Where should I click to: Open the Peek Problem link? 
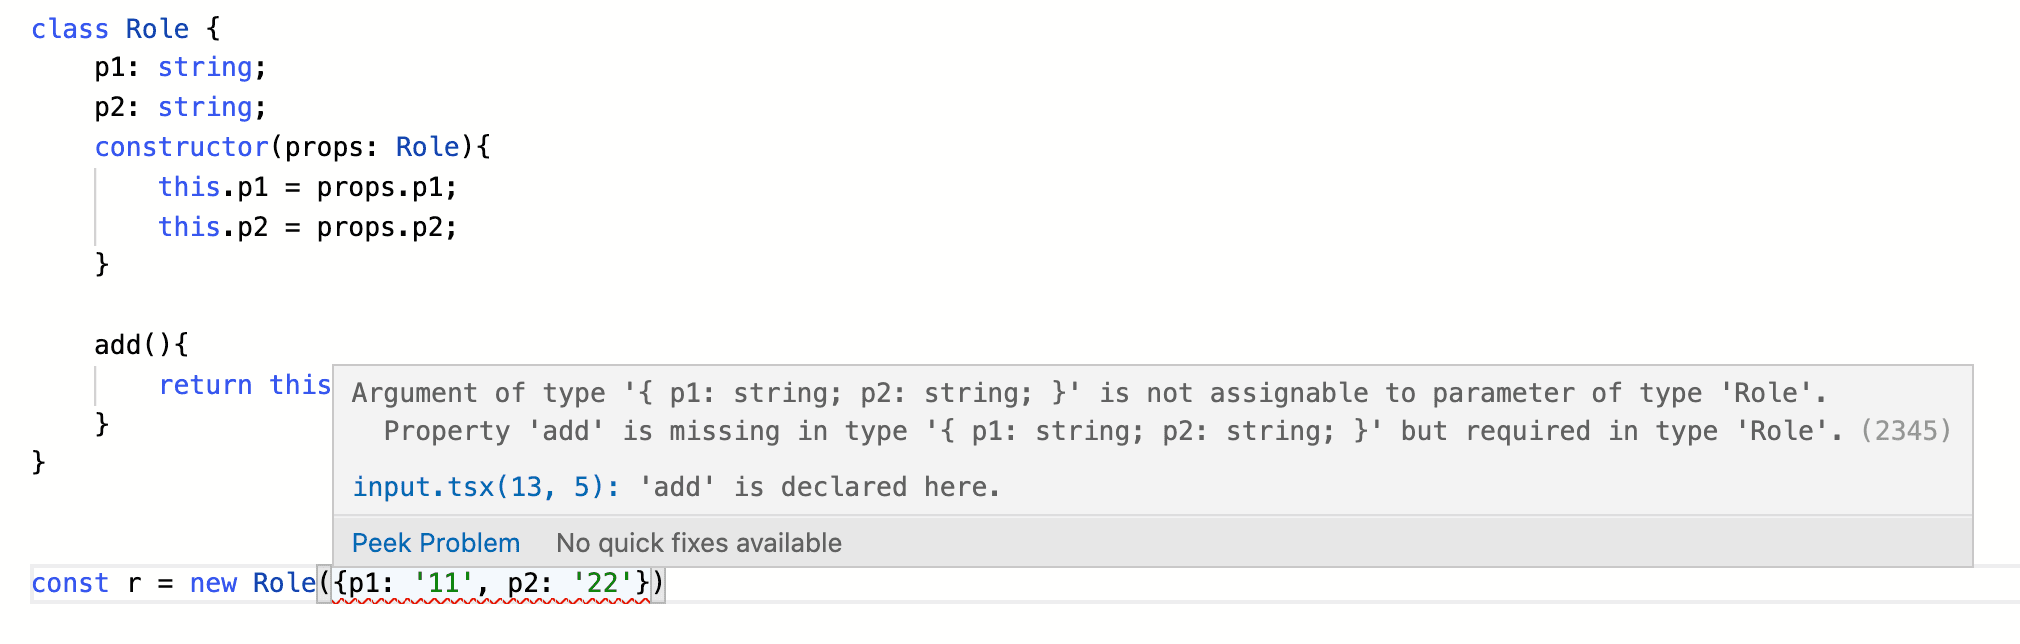point(436,543)
